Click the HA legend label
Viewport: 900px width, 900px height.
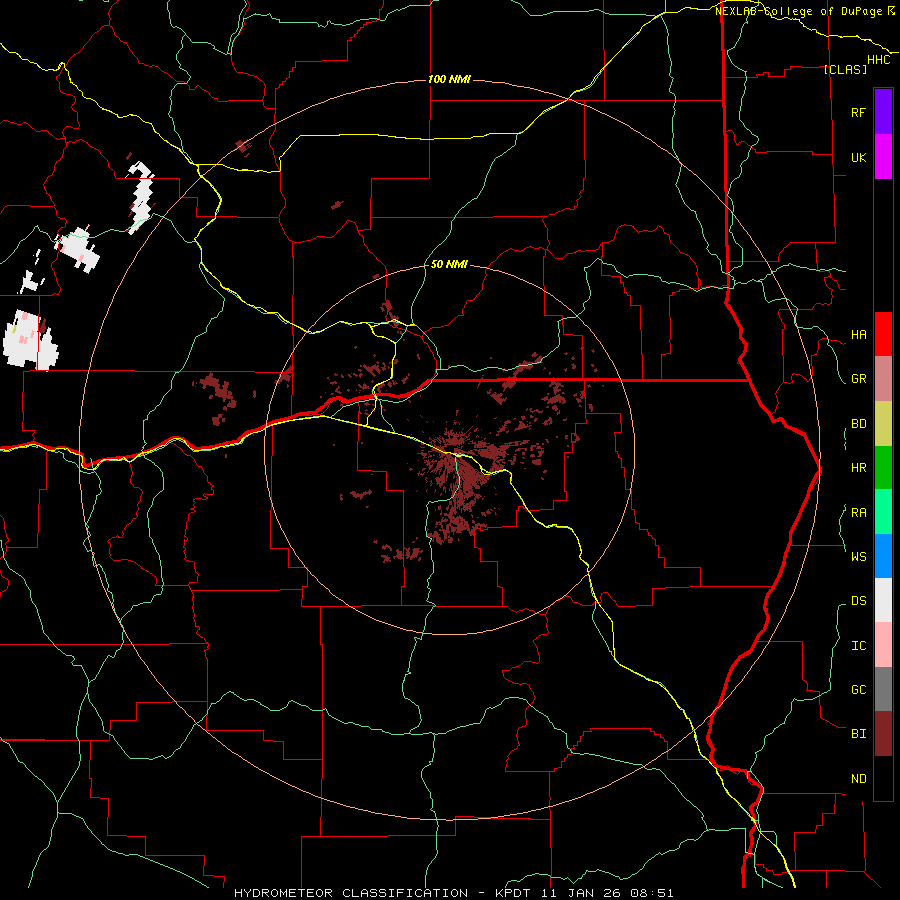858,335
